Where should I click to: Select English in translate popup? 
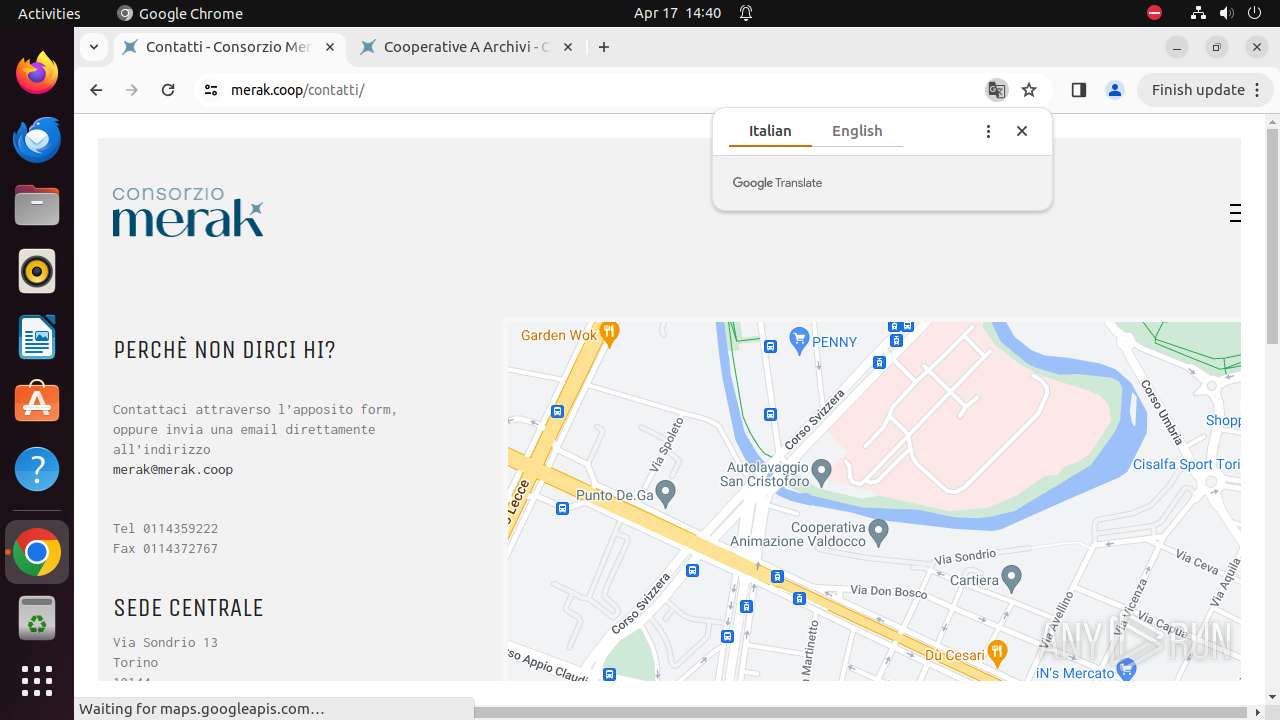tap(857, 131)
